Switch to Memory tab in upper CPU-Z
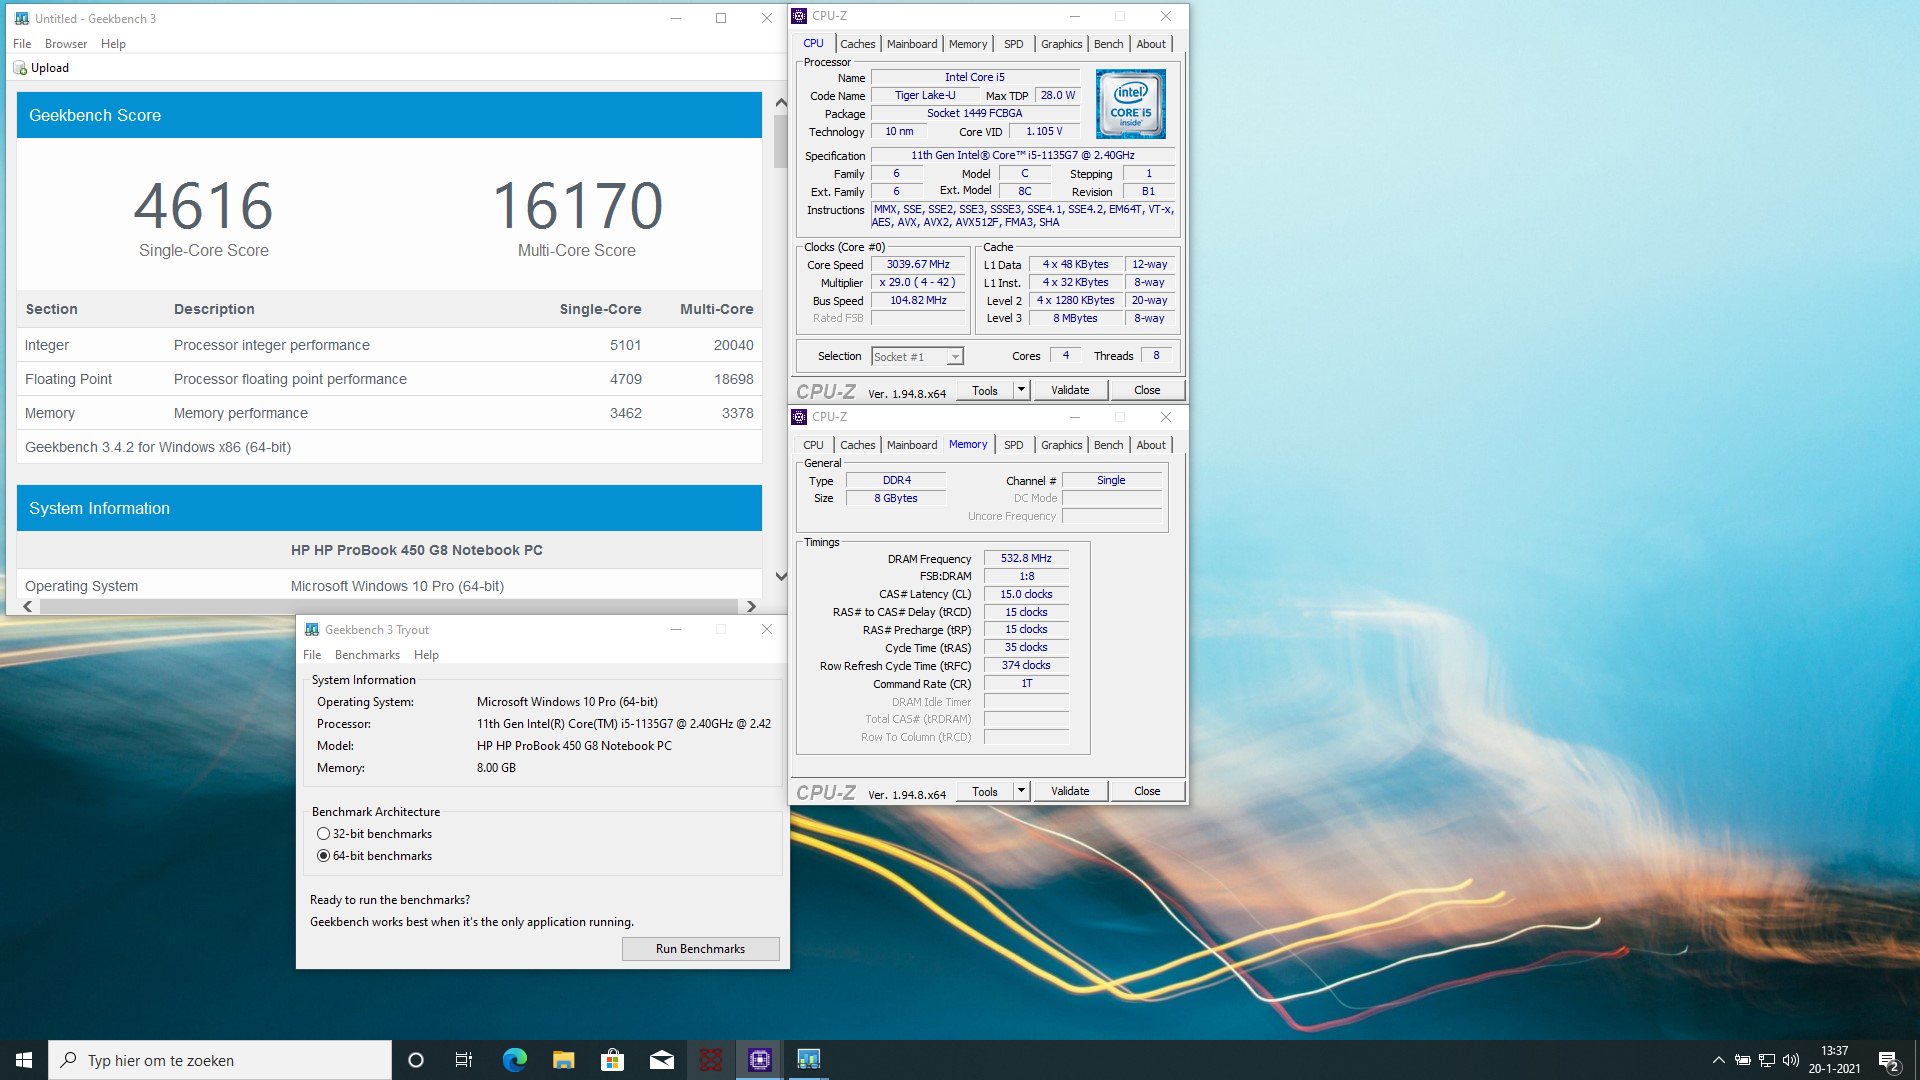Image resolution: width=1920 pixels, height=1080 pixels. point(968,44)
